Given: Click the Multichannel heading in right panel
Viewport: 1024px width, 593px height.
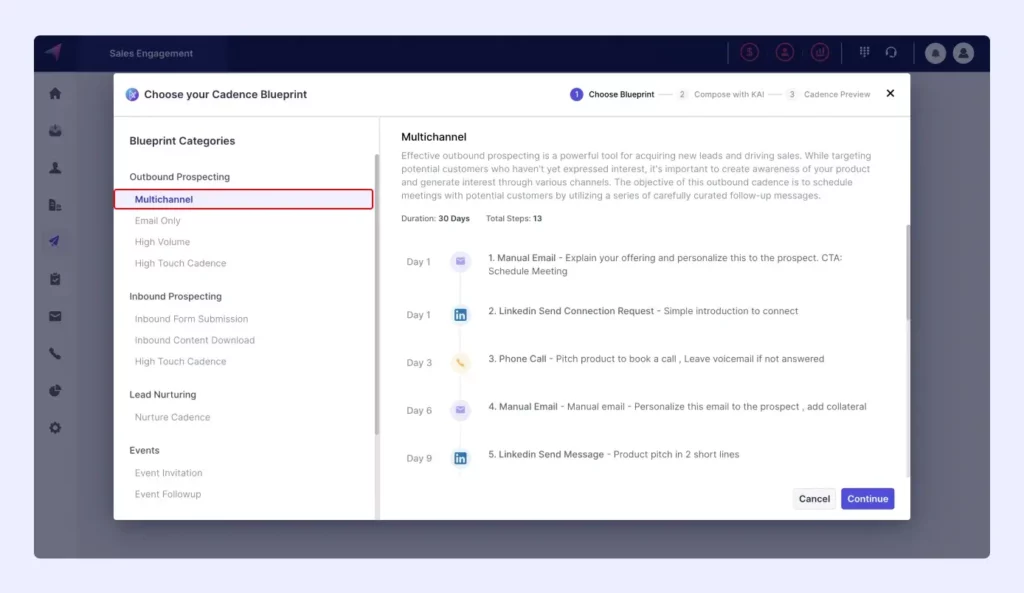Looking at the screenshot, I should (434, 137).
